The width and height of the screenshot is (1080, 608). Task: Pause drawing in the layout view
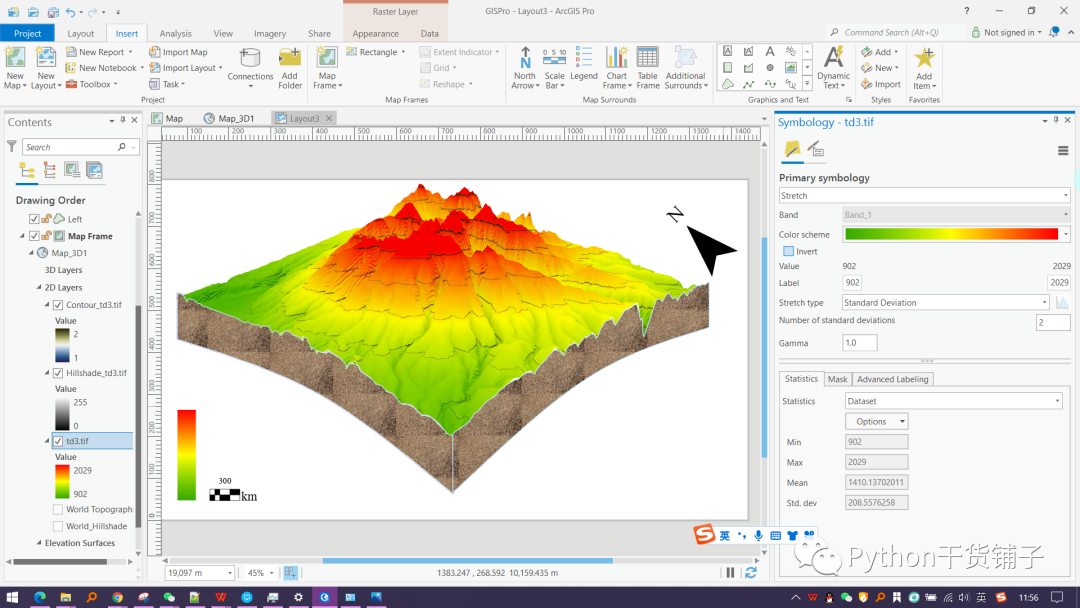coord(730,573)
